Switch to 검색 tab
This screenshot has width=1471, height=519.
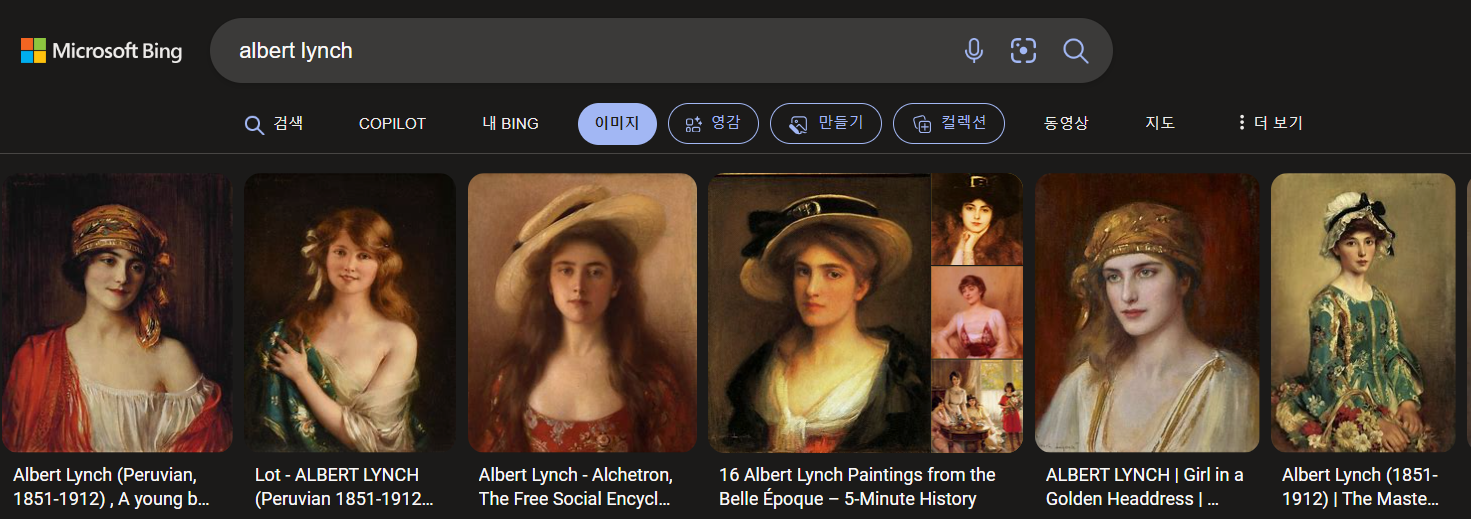pos(274,124)
